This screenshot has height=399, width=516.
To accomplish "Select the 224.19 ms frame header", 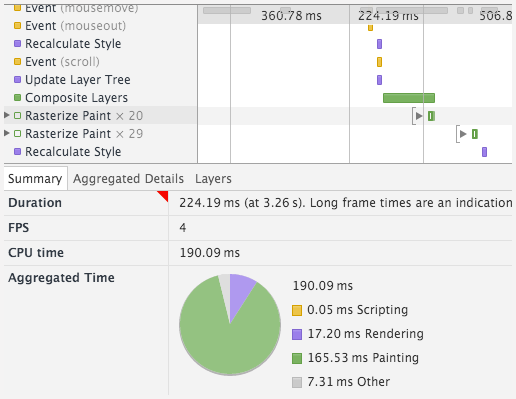I will [387, 15].
